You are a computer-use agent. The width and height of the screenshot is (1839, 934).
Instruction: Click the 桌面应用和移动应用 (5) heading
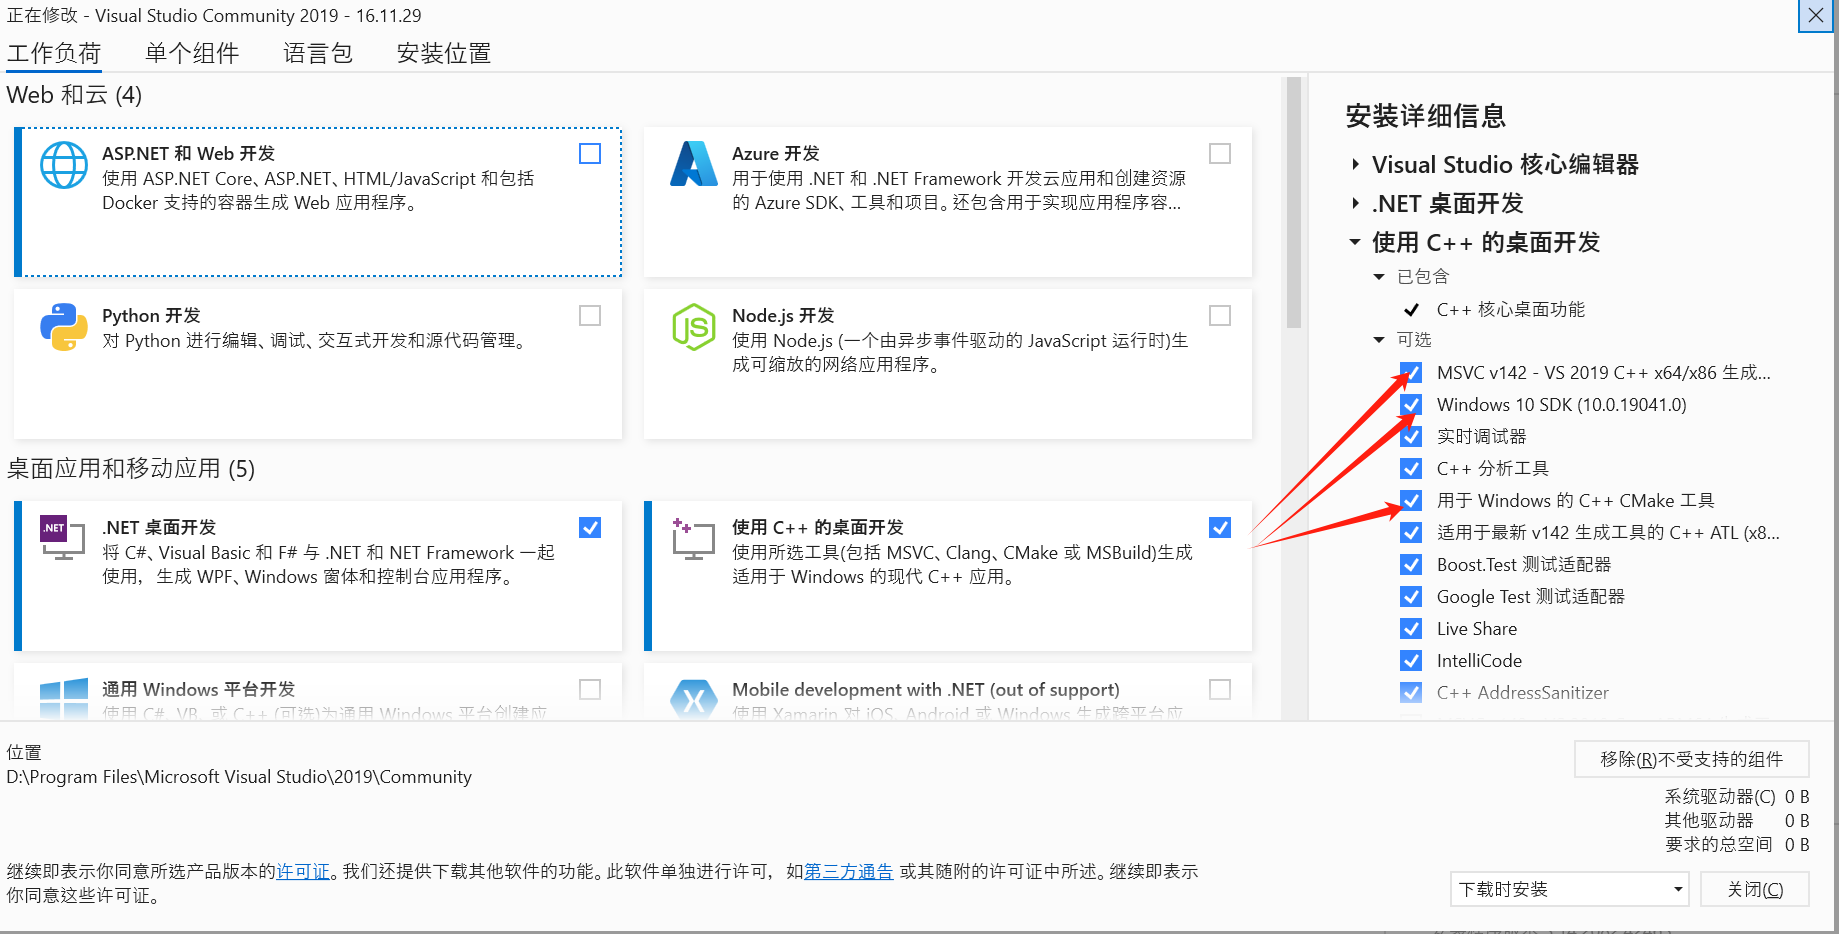click(x=131, y=469)
